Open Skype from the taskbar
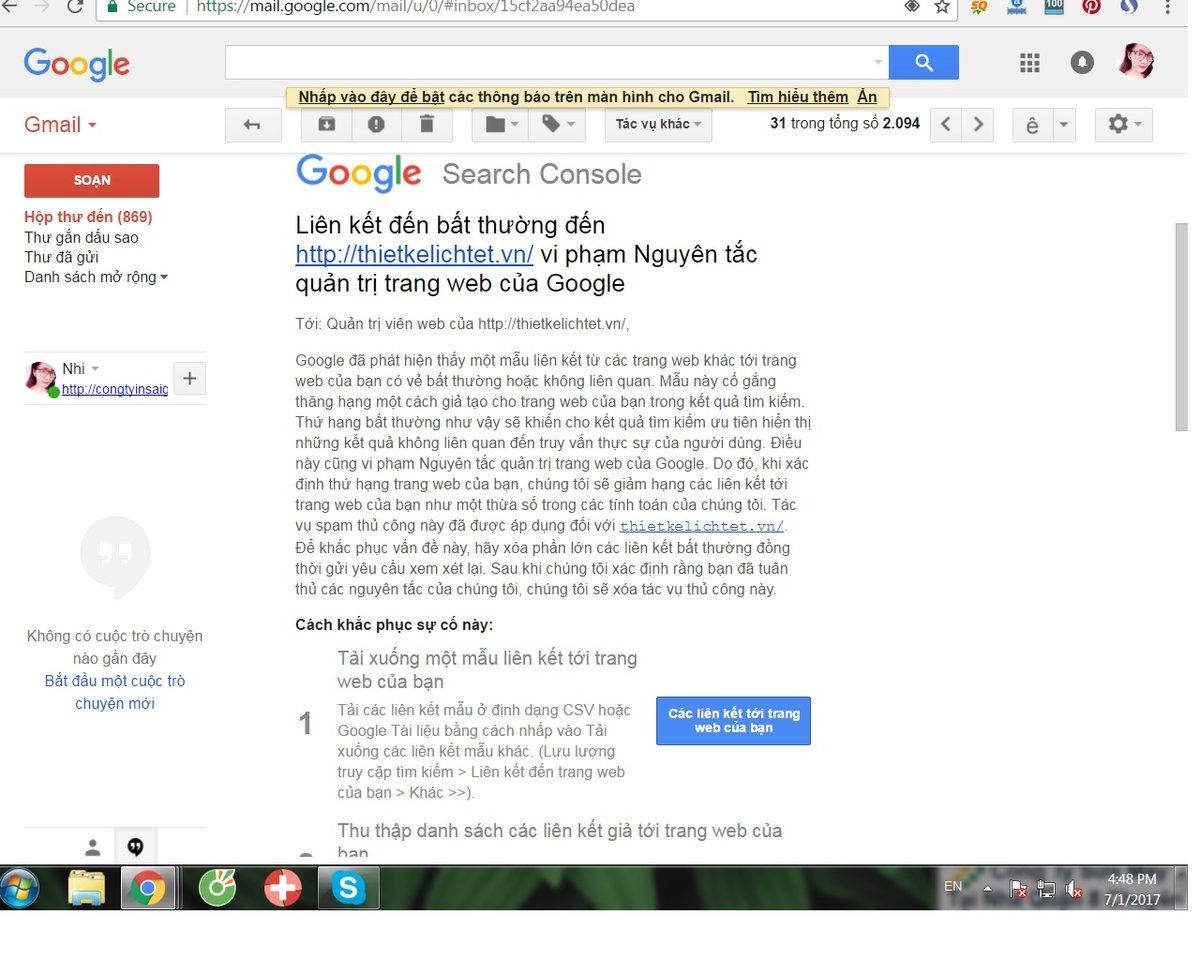The width and height of the screenshot is (1200, 960). pos(349,888)
